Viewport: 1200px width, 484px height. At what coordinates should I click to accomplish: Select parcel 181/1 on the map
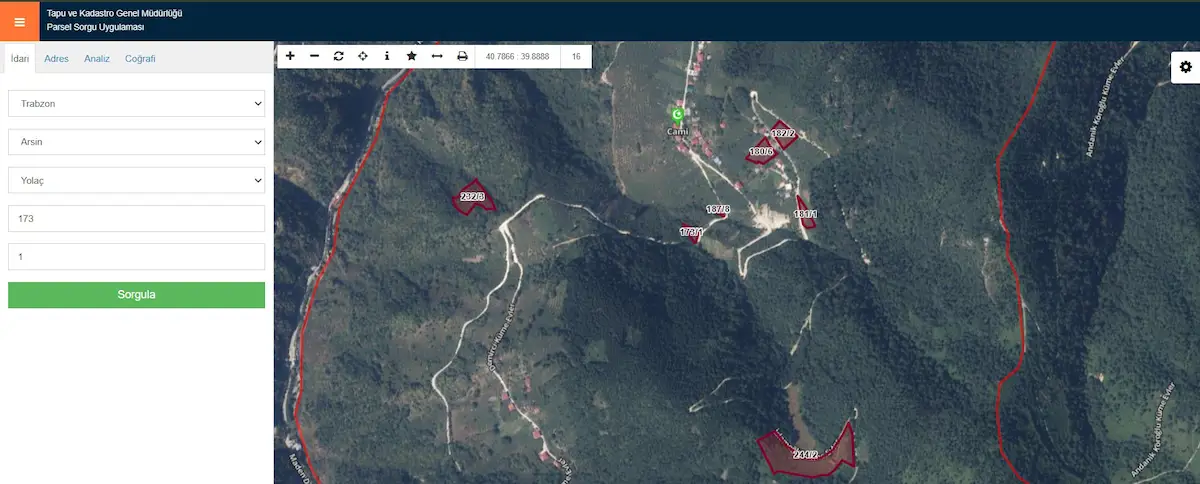point(806,214)
